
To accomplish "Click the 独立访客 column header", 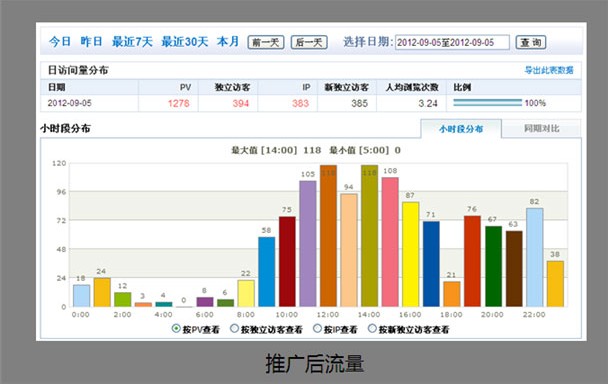I will coord(233,87).
